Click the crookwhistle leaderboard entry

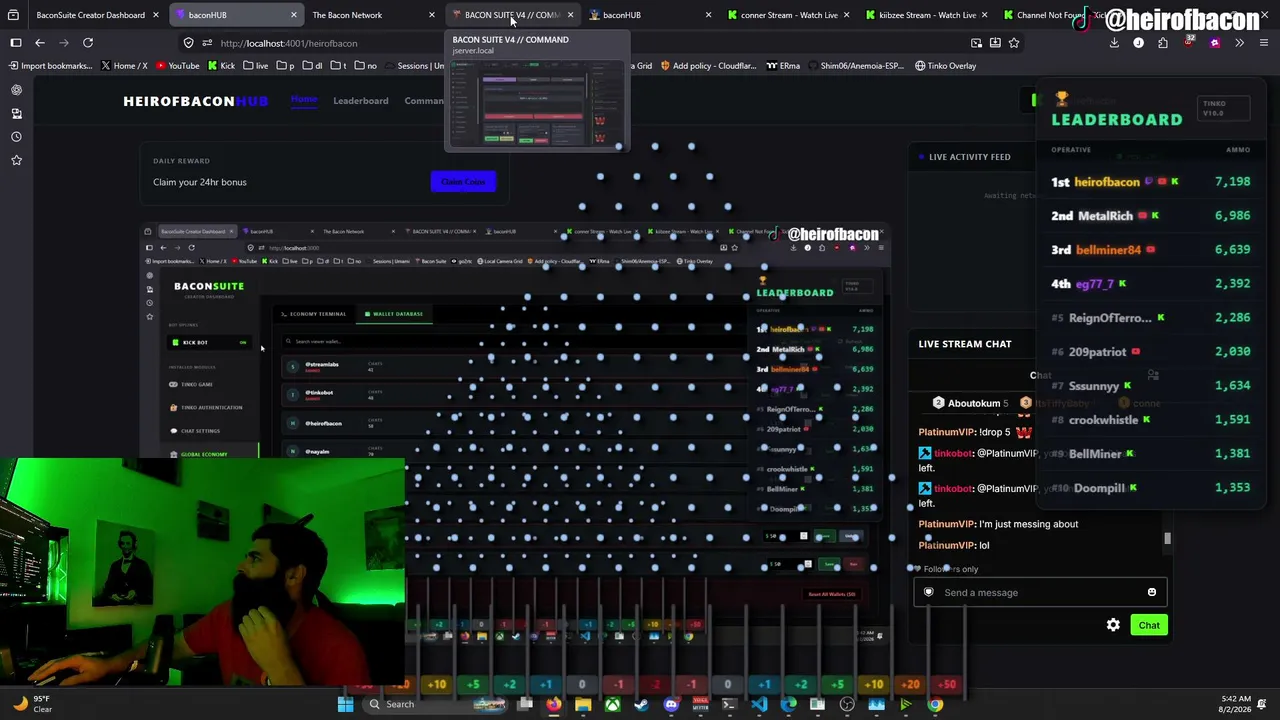click(x=1150, y=420)
